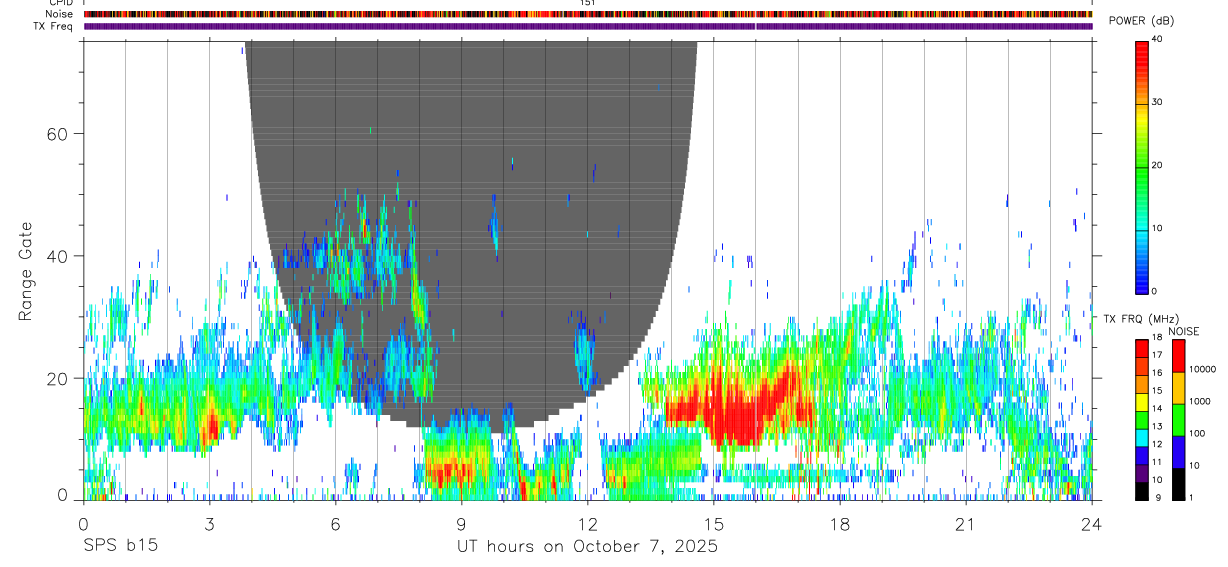Select the Range Gate y-axis label
The width and height of the screenshot is (1228, 567).
[x=27, y=271]
